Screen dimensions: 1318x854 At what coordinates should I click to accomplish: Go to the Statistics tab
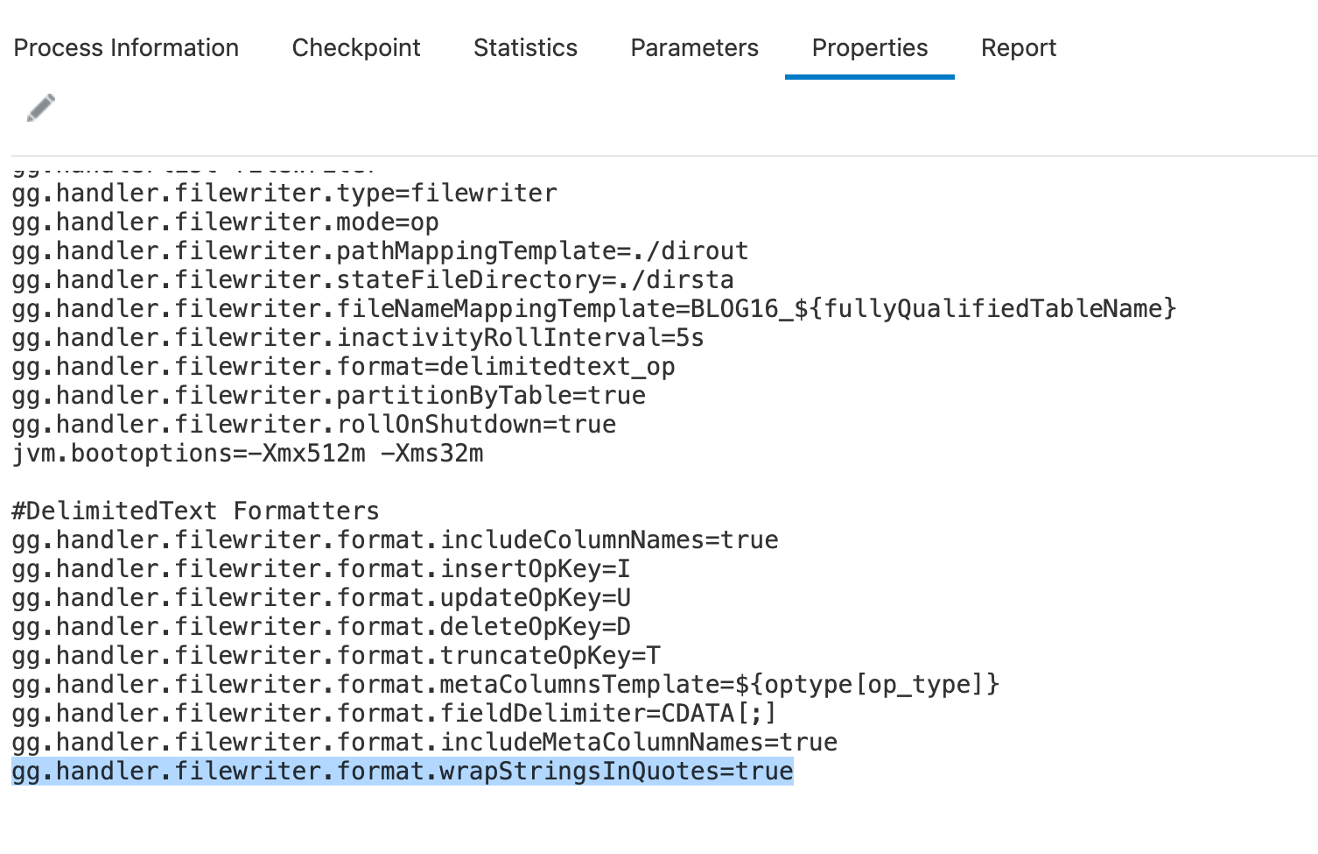525,48
